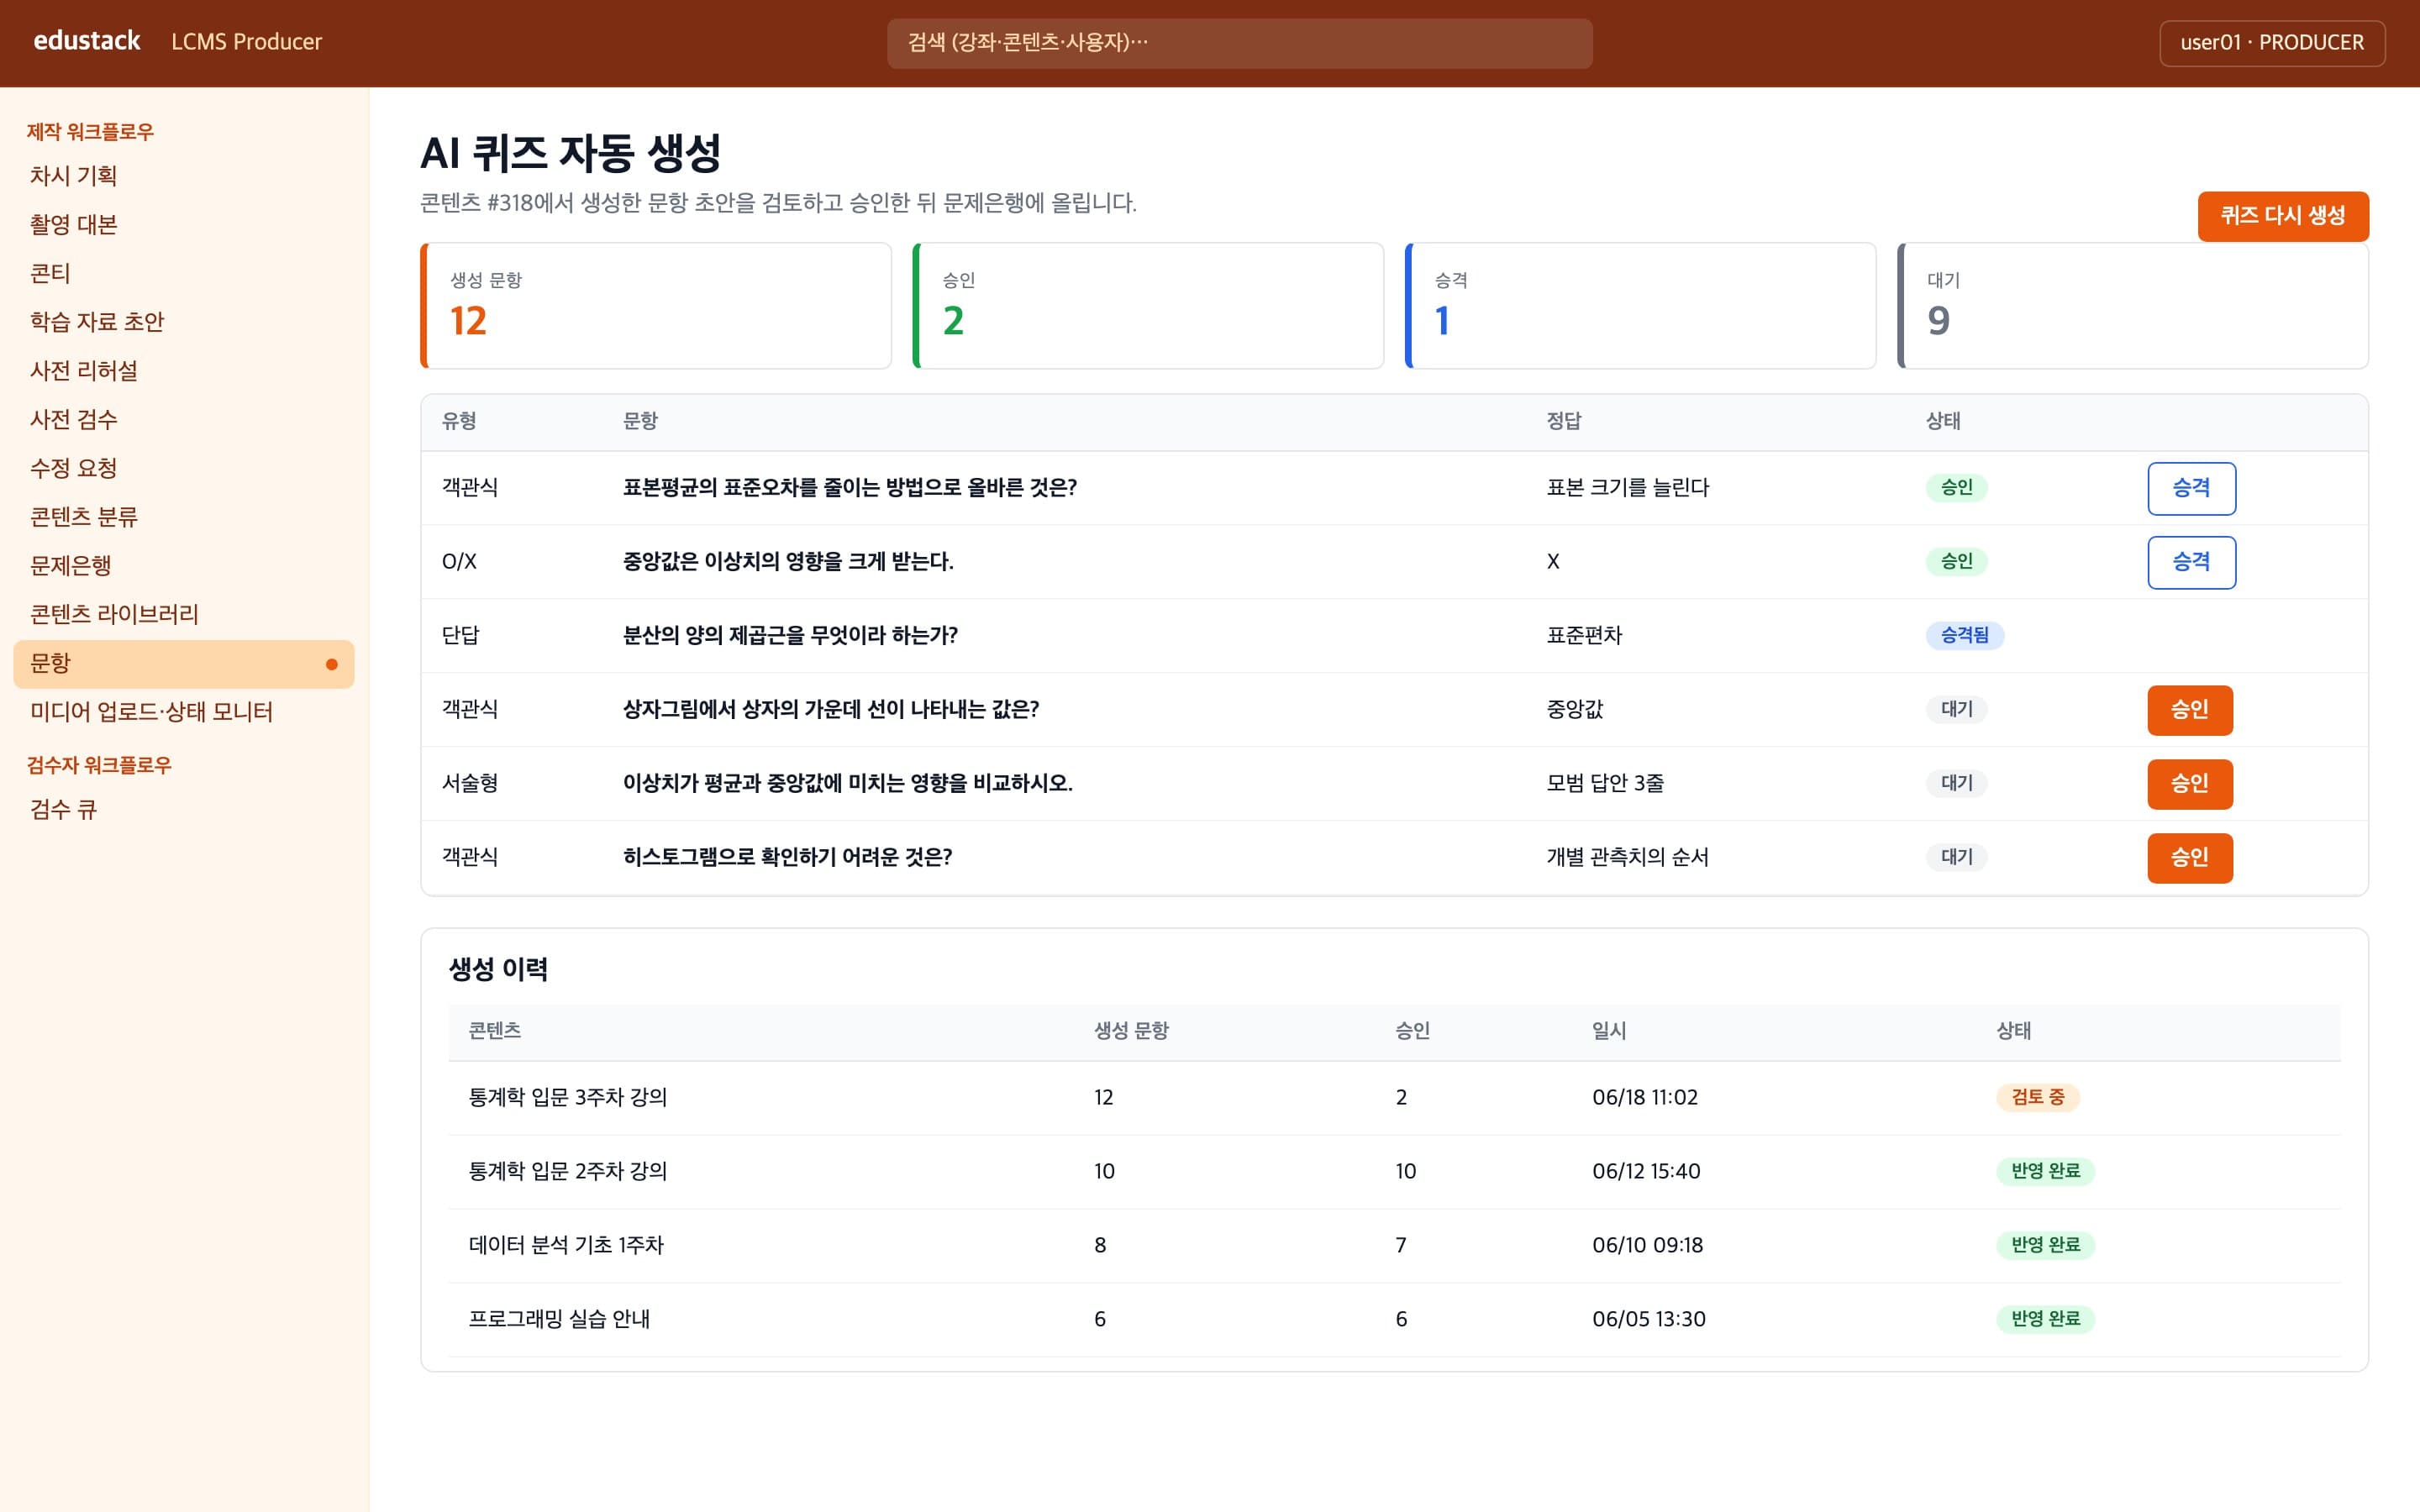This screenshot has height=1512, width=2420.
Task: Click the 콘텐츠 column header in history
Action: click(495, 1031)
